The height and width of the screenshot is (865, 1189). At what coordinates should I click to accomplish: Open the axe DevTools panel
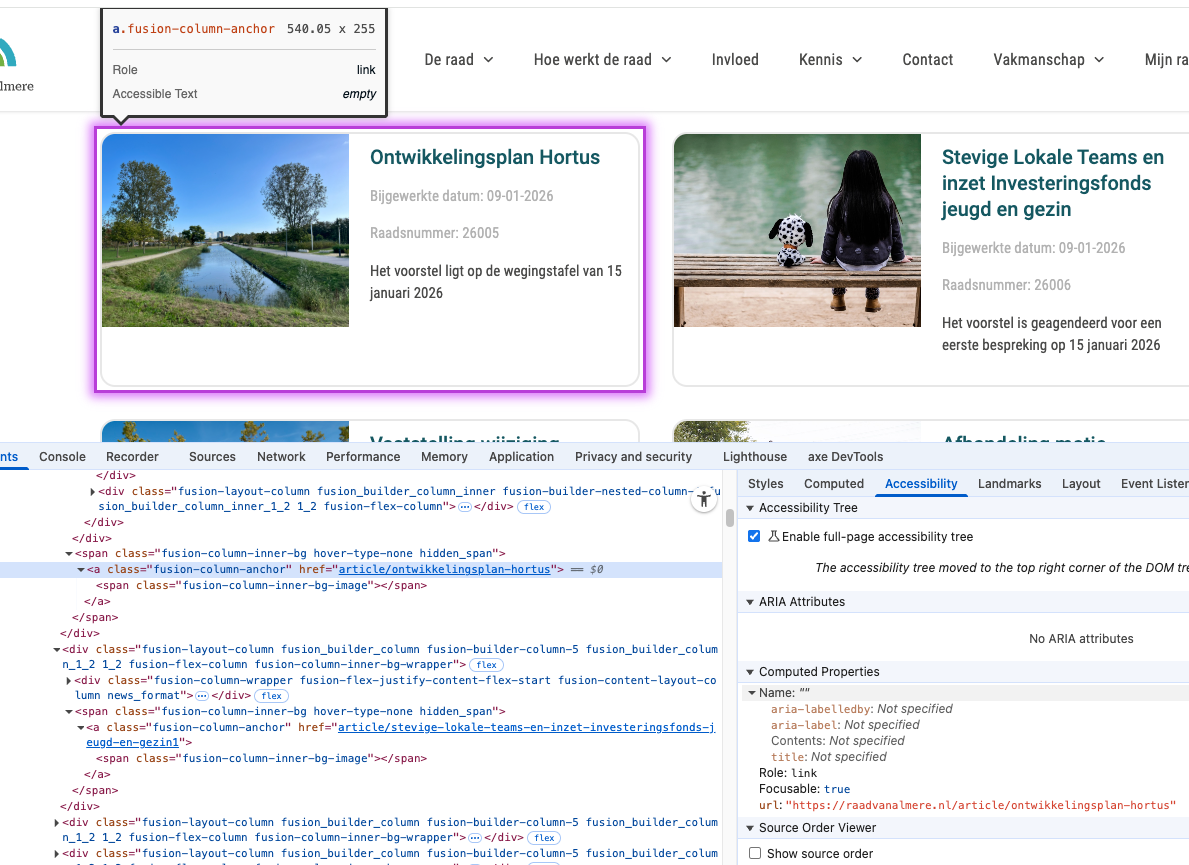845,456
